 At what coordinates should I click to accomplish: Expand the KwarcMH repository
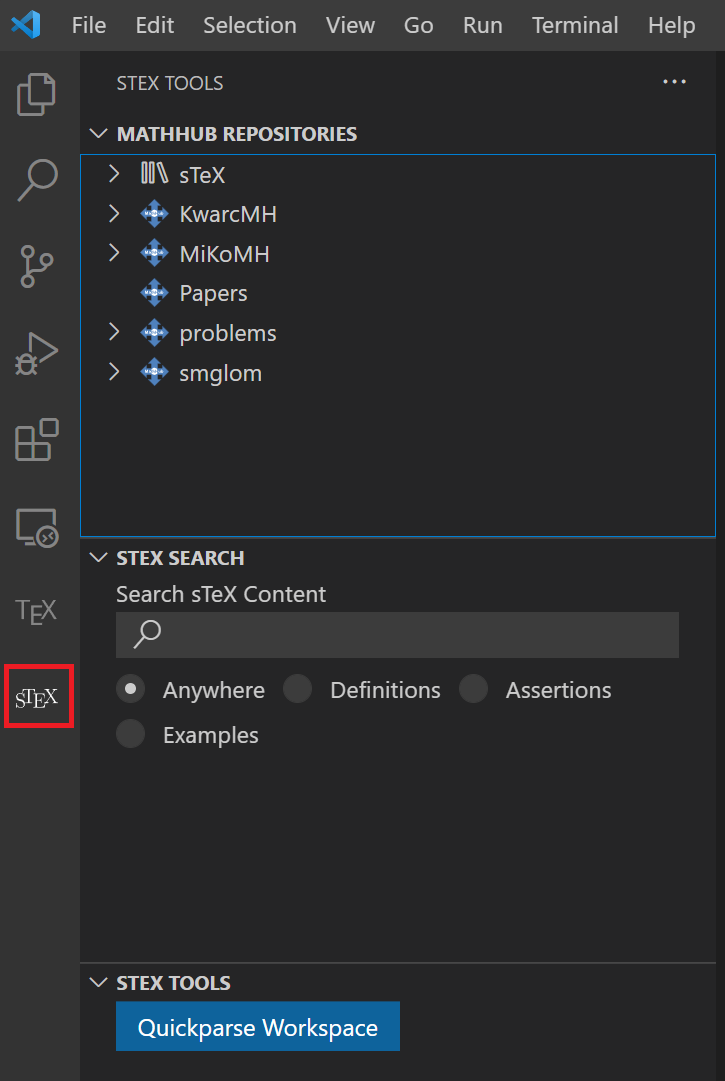click(114, 214)
